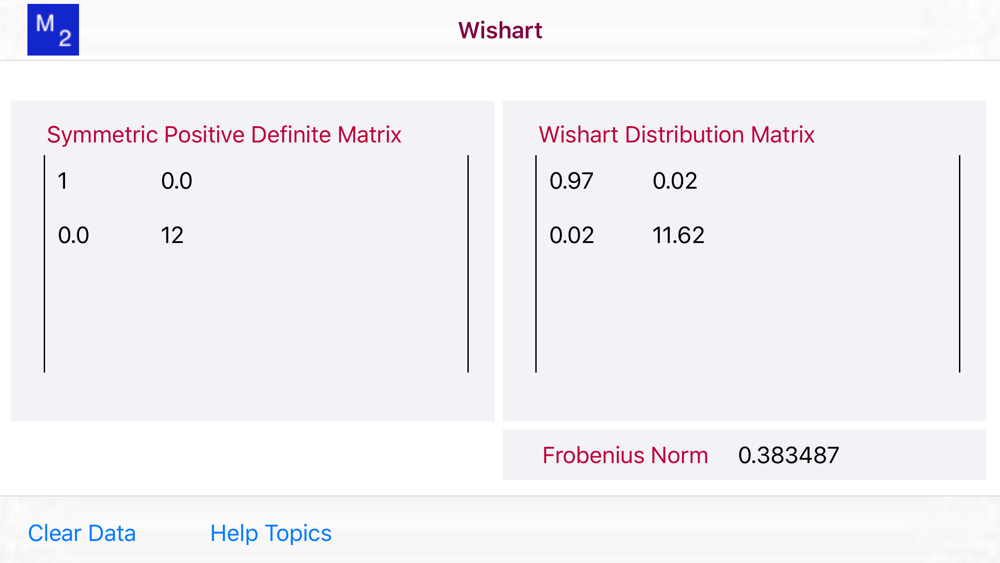Select the 11.62 Wishart matrix value

point(679,235)
